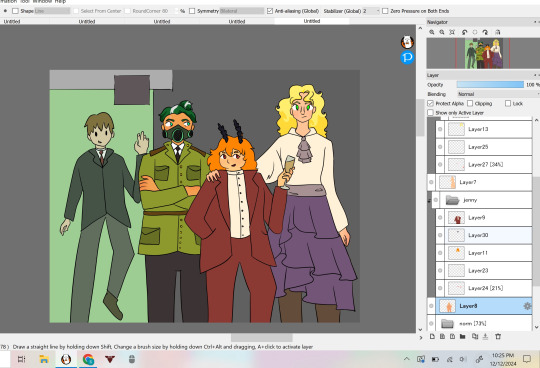This screenshot has height=368, width=540.
Task: Duplicate the selected layer
Action: pos(475,336)
